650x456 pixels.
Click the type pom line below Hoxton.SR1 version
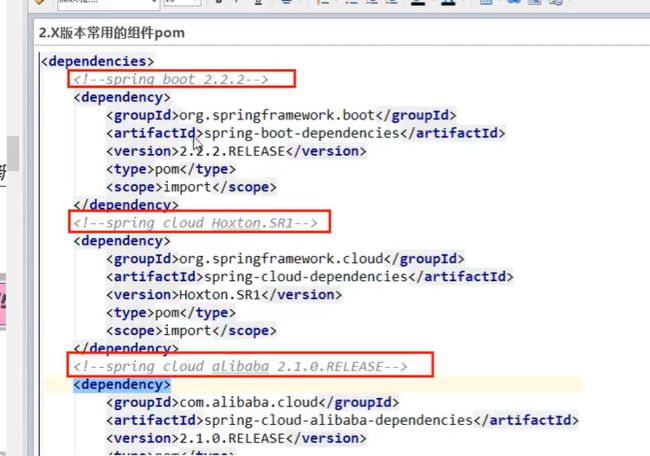[x=171, y=313]
